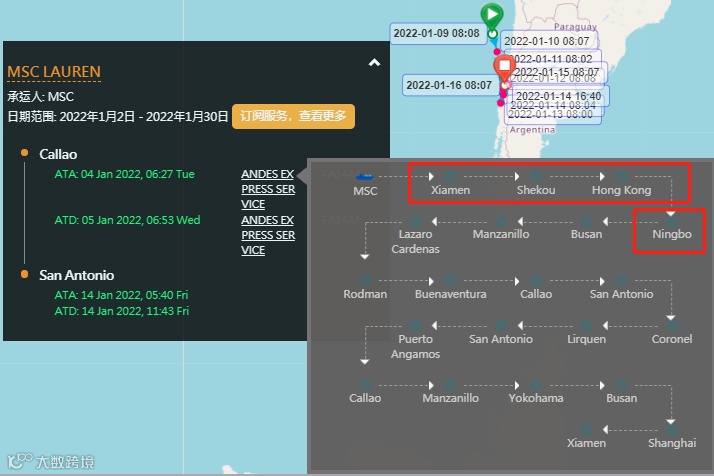714x476 pixels.
Task: Click the carrier line reading 承运人: MSC
Action: [x=41, y=97]
